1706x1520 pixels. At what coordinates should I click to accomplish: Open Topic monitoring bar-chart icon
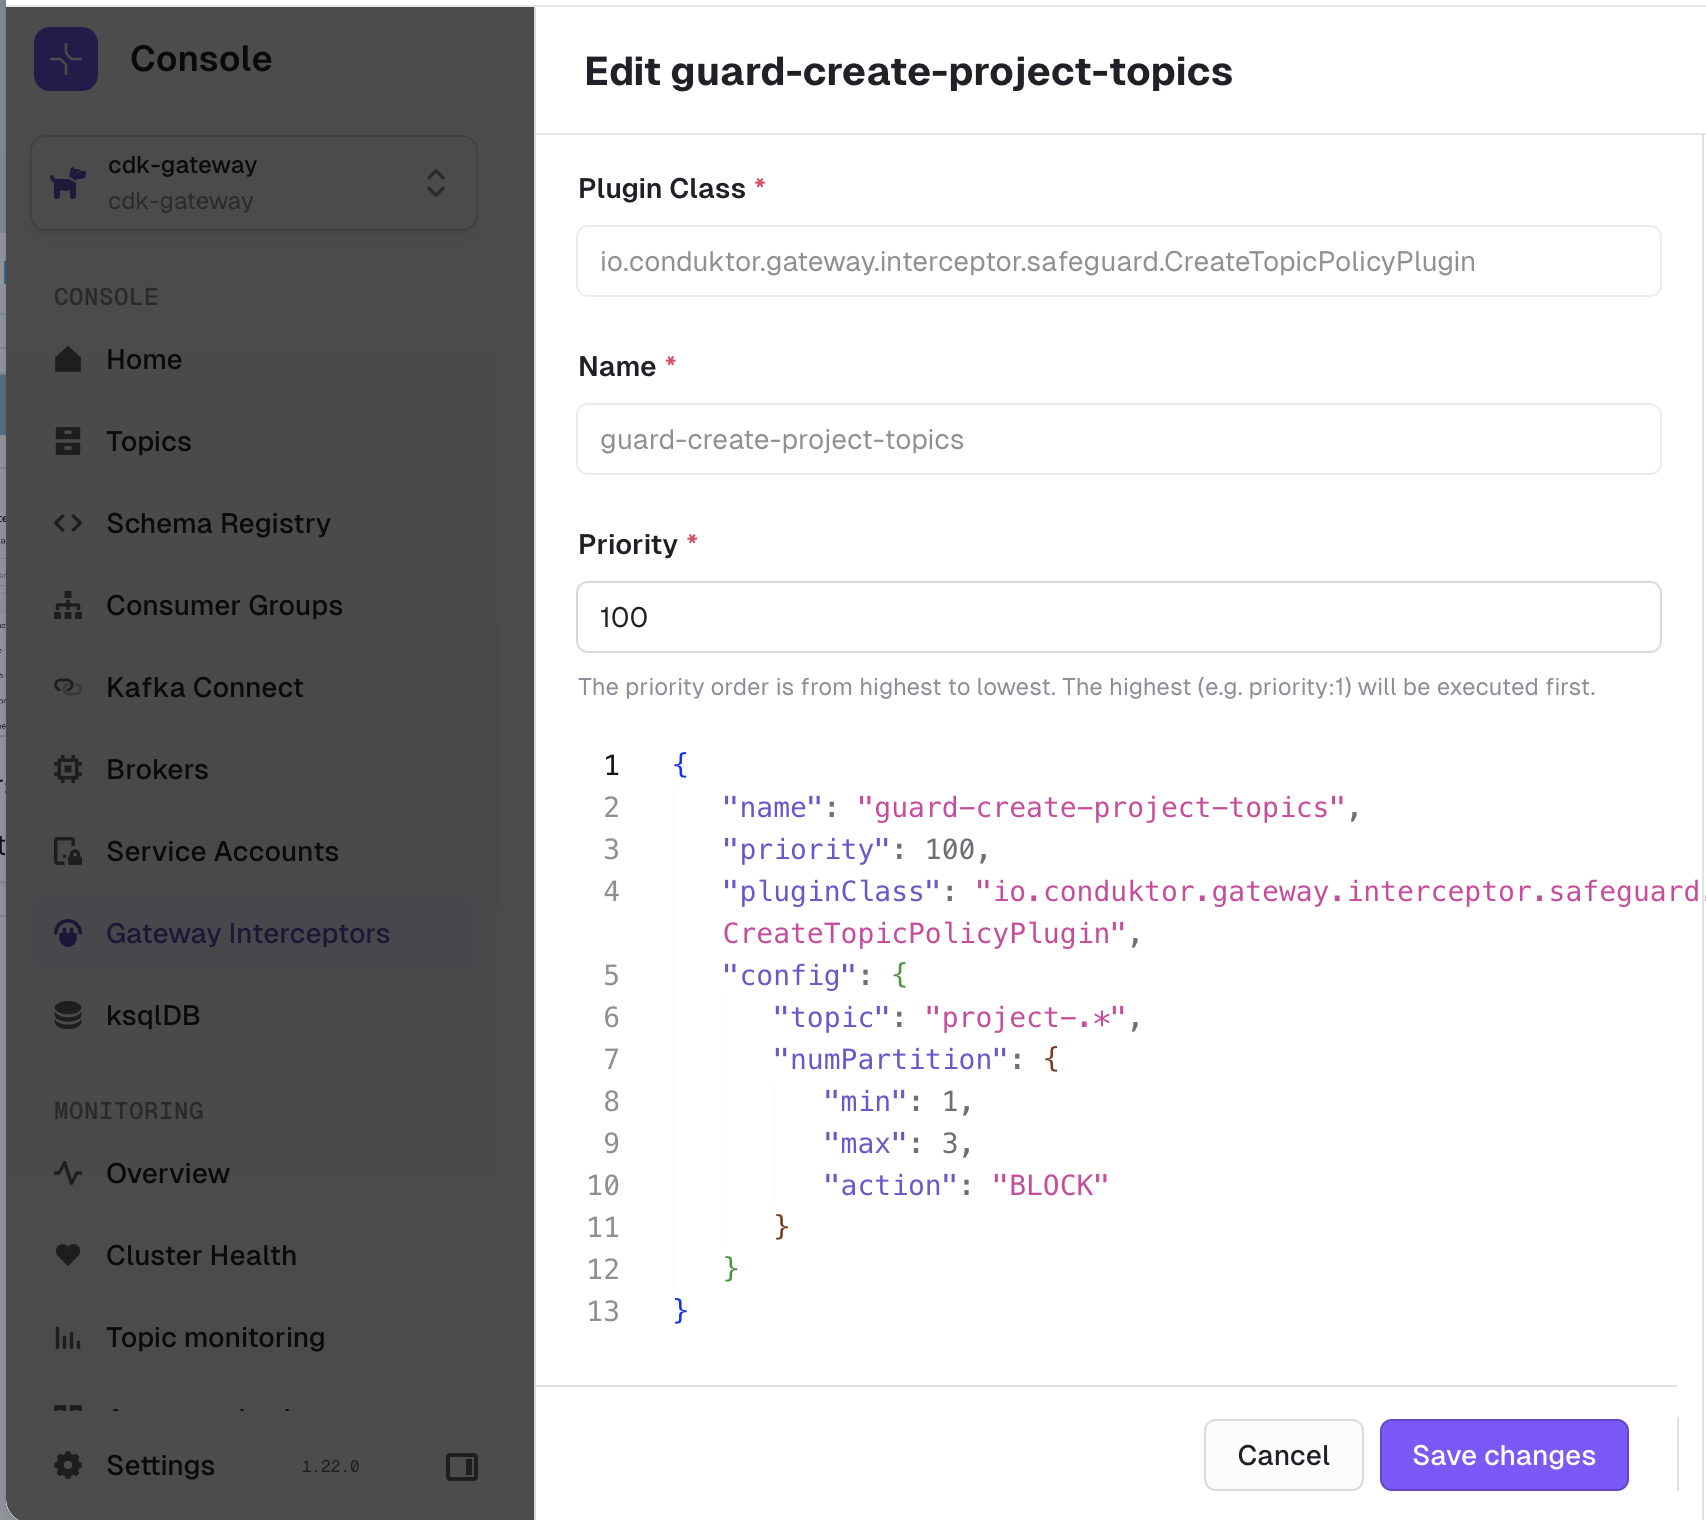tap(67, 1337)
